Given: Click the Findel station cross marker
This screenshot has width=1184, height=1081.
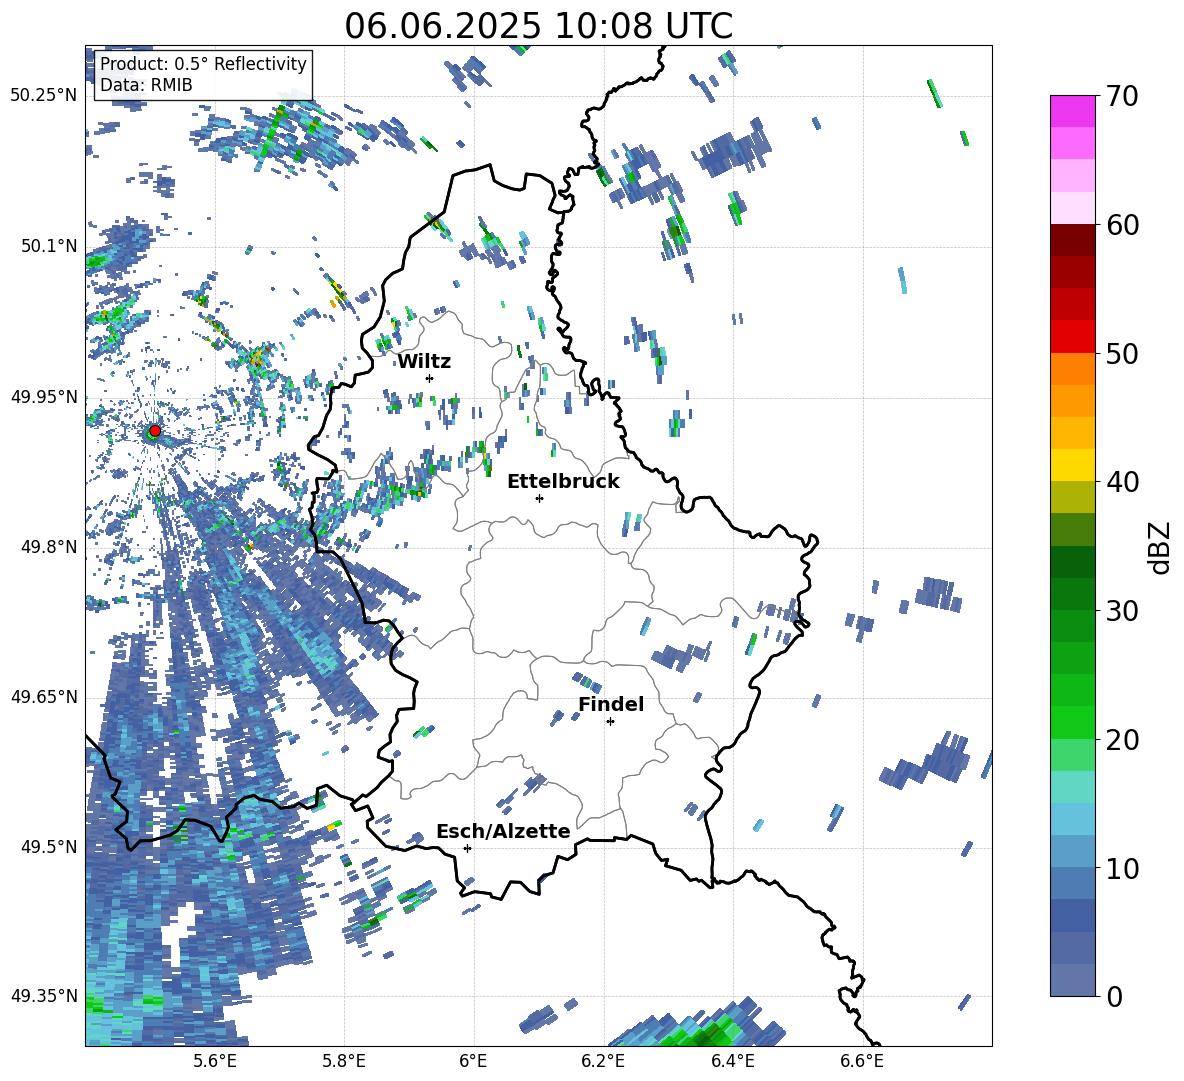Looking at the screenshot, I should click(610, 722).
